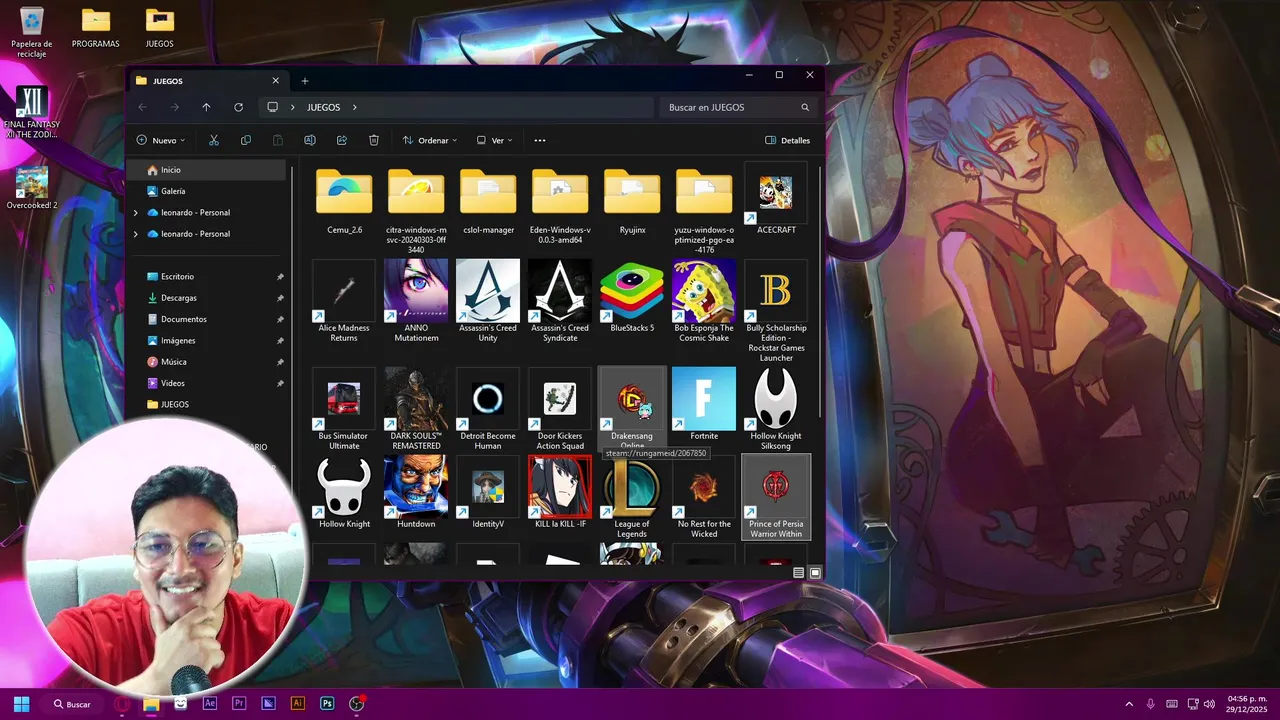
Task: Open Documentos in the navigation pane
Action: click(208, 319)
